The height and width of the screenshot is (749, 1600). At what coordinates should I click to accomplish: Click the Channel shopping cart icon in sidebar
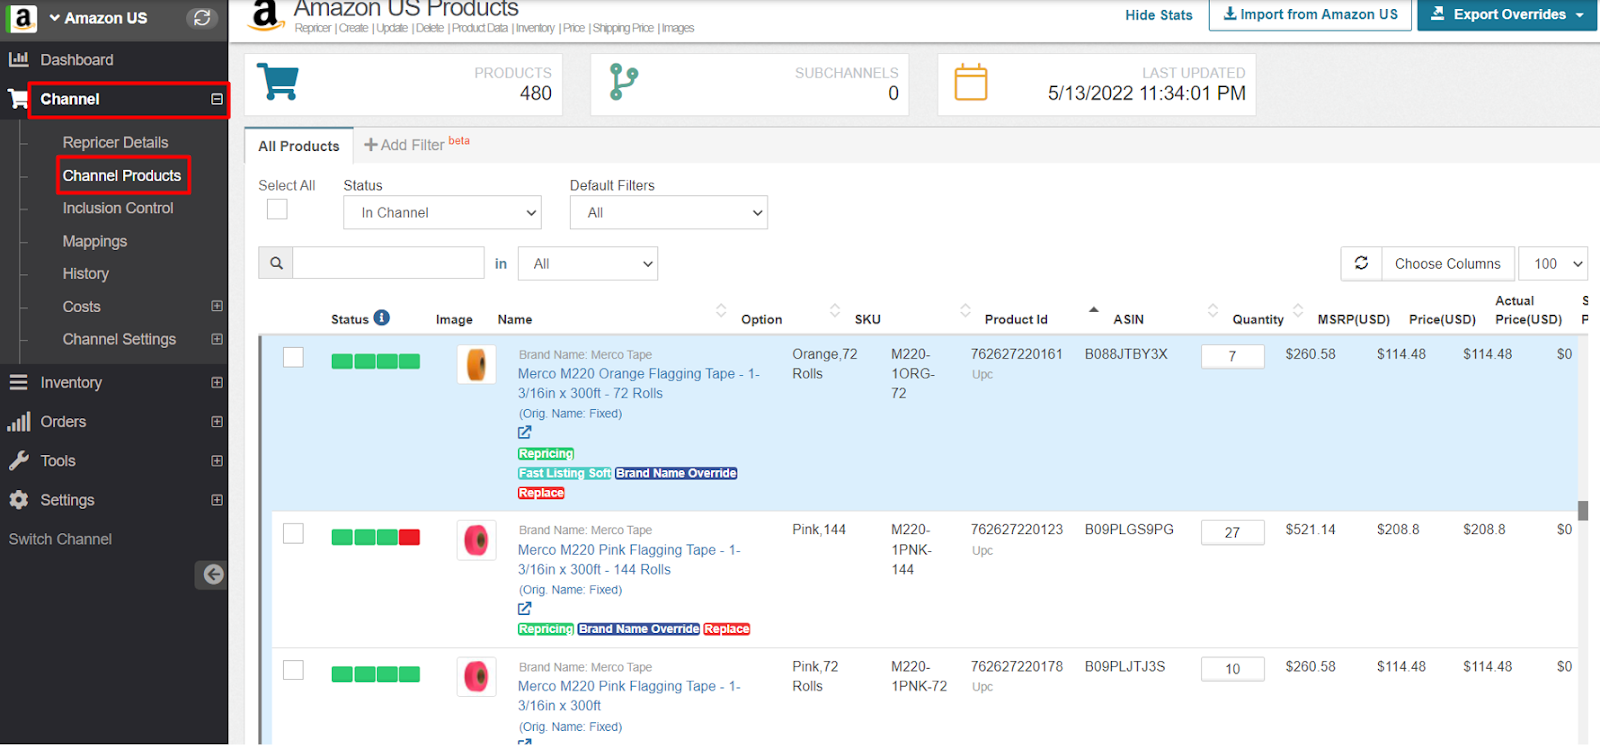[18, 99]
